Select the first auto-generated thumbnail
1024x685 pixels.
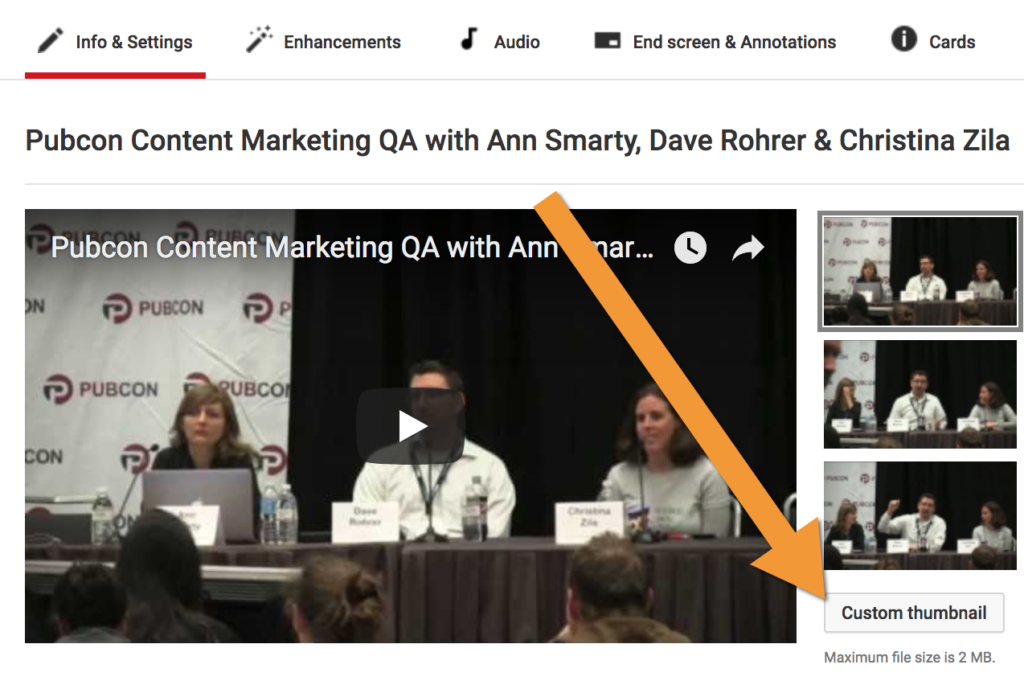920,271
